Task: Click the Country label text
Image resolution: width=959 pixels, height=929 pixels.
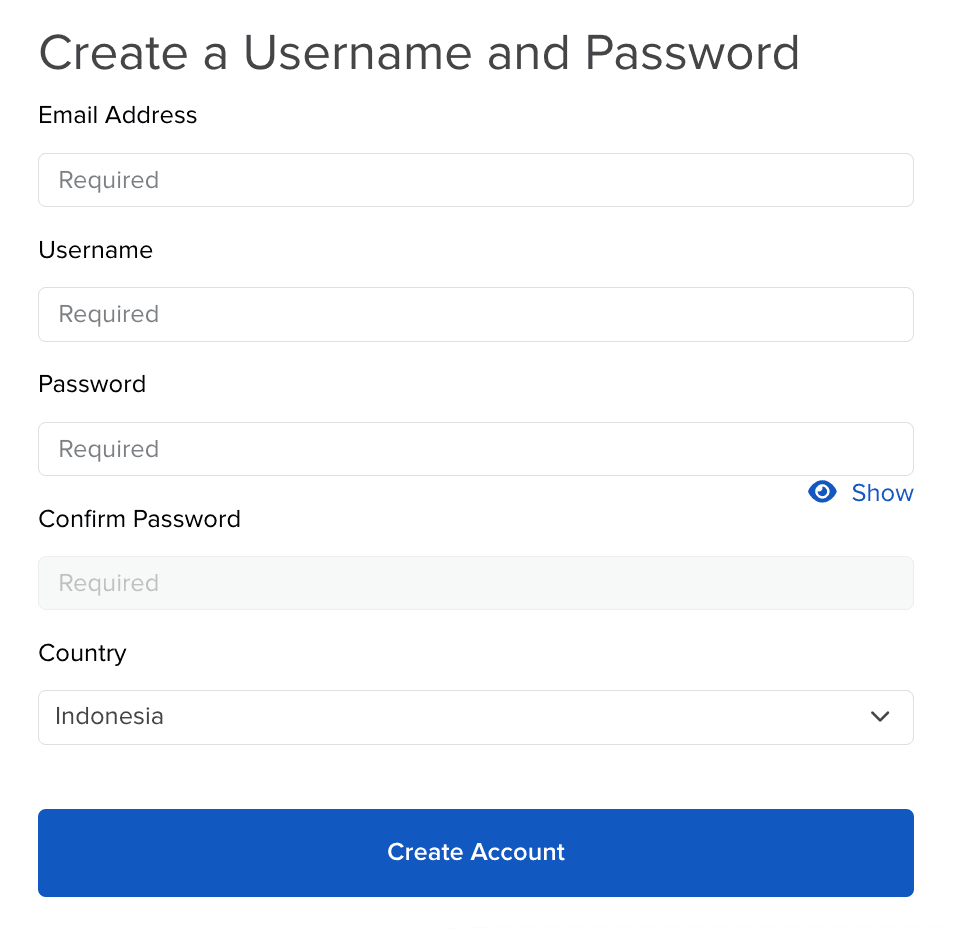Action: 83,653
